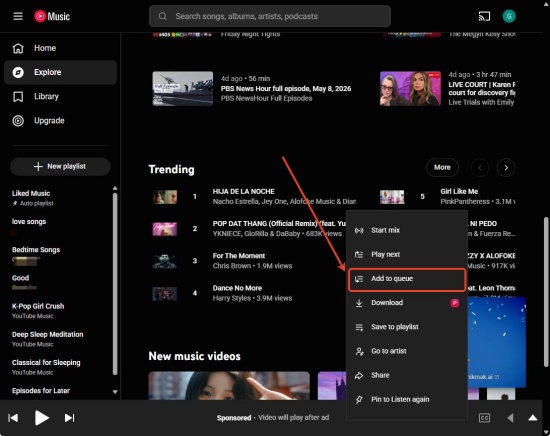This screenshot has width=550, height=436.
Task: Choose Share in context menu
Action: (x=407, y=375)
